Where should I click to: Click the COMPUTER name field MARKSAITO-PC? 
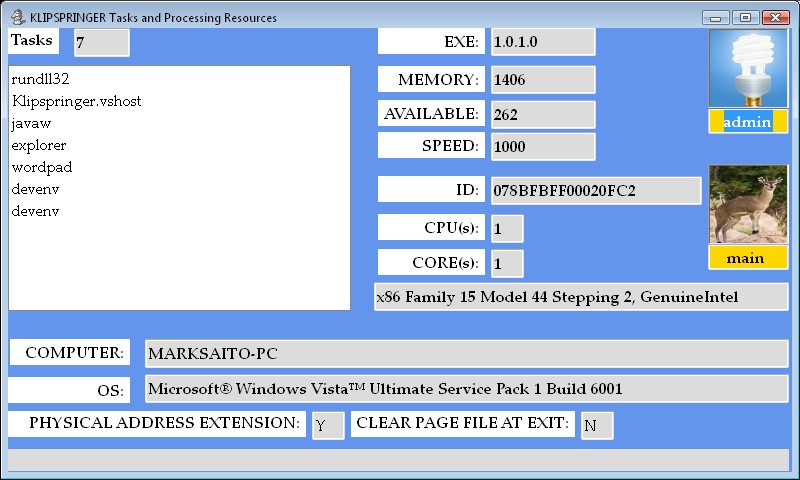[x=466, y=353]
